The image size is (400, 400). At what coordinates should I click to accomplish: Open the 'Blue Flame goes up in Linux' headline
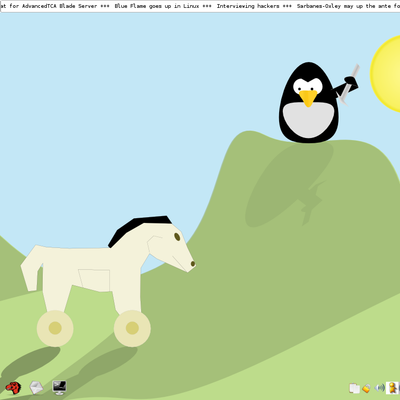coord(157,6)
